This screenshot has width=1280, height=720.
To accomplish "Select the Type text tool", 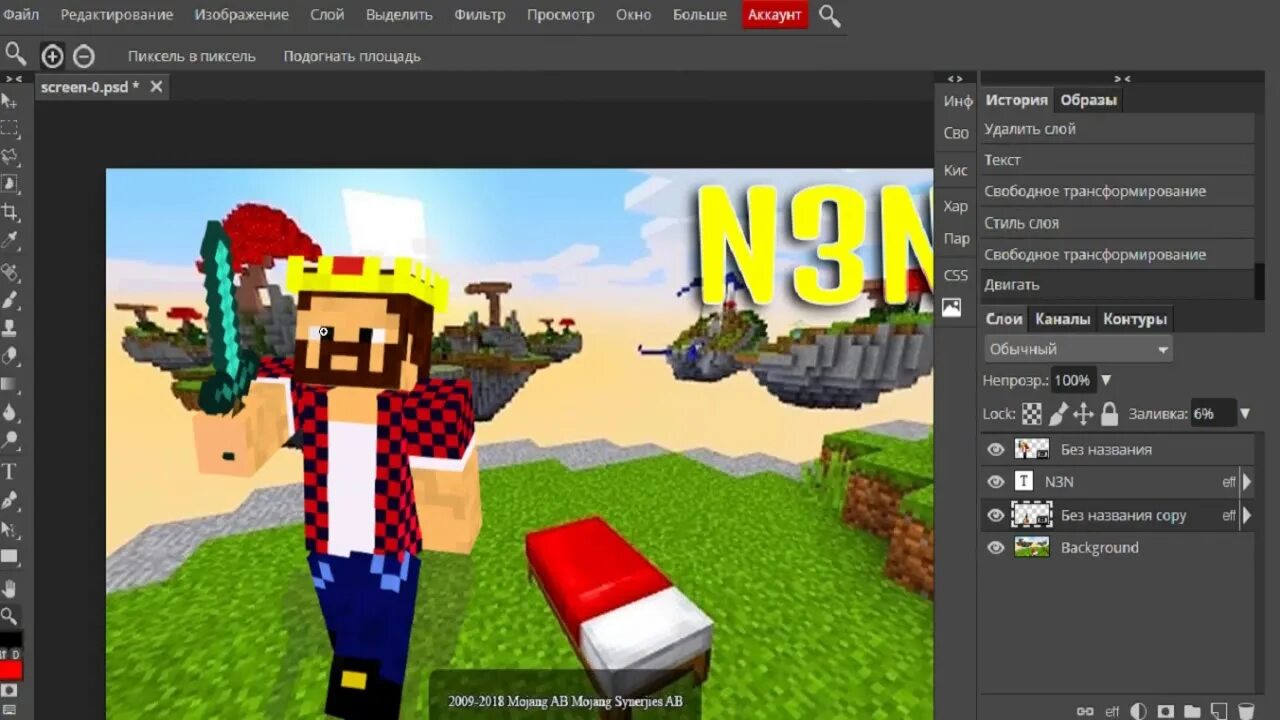I will (x=9, y=471).
